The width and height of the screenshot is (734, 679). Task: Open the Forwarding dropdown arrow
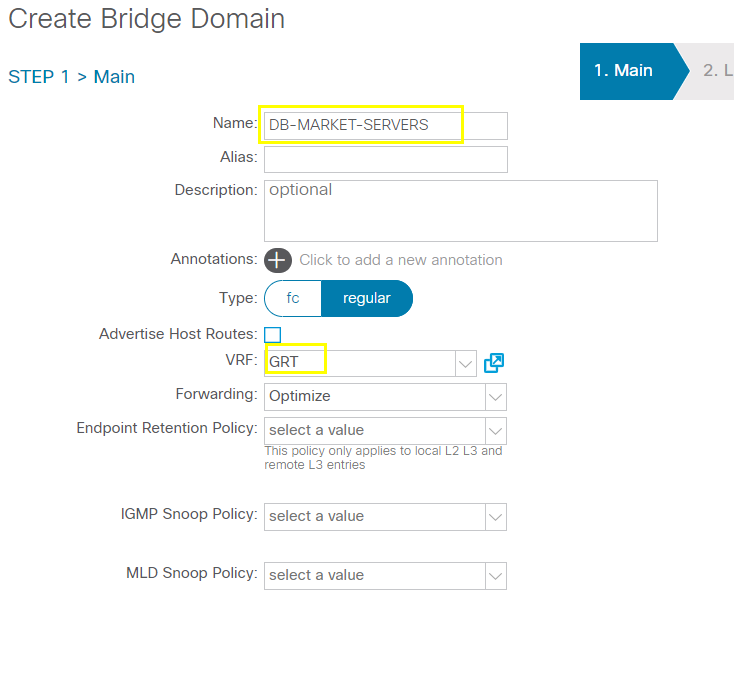[x=496, y=397]
